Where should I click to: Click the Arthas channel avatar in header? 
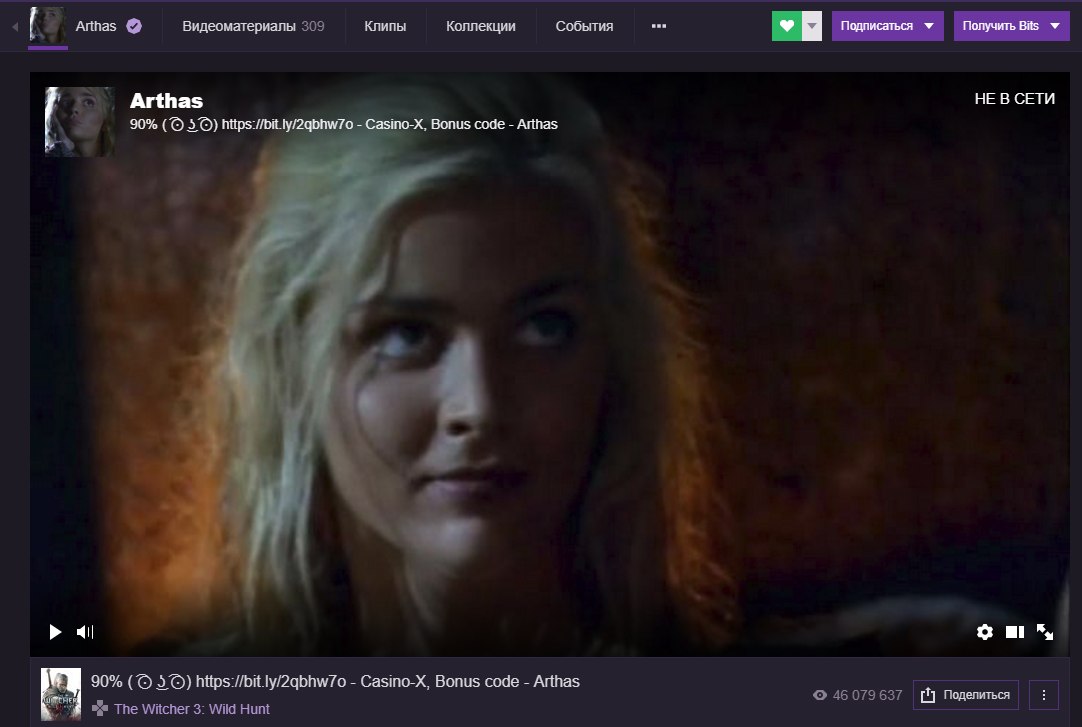point(48,26)
